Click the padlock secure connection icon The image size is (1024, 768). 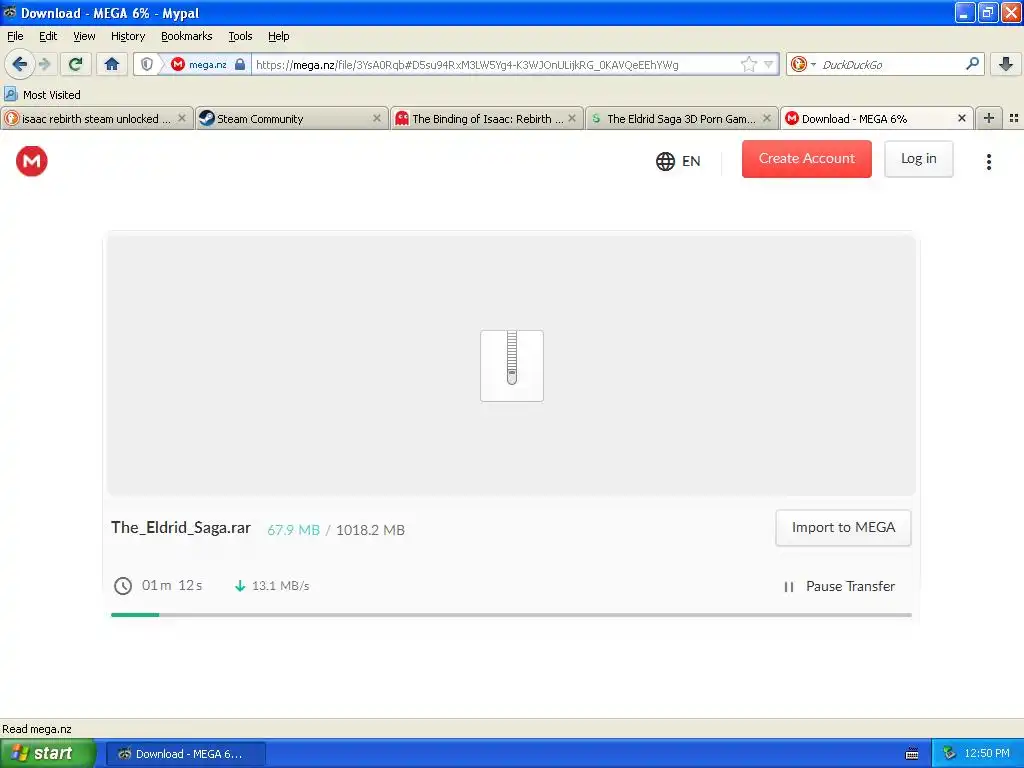tap(240, 64)
